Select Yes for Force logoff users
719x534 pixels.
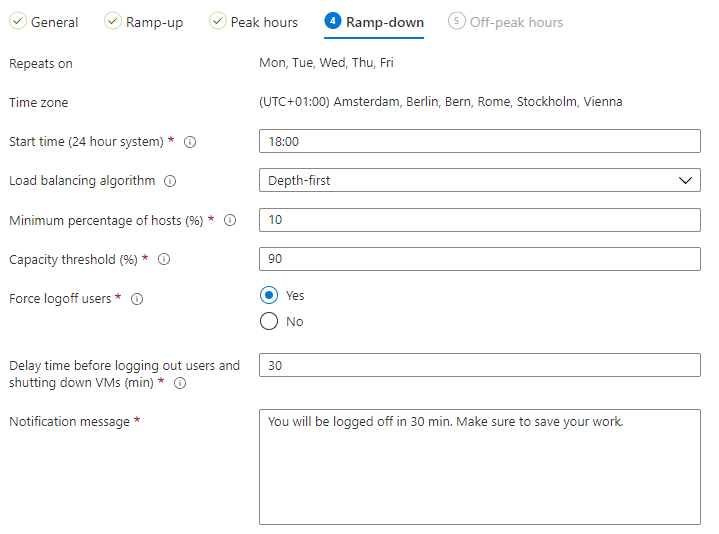pyautogui.click(x=269, y=295)
